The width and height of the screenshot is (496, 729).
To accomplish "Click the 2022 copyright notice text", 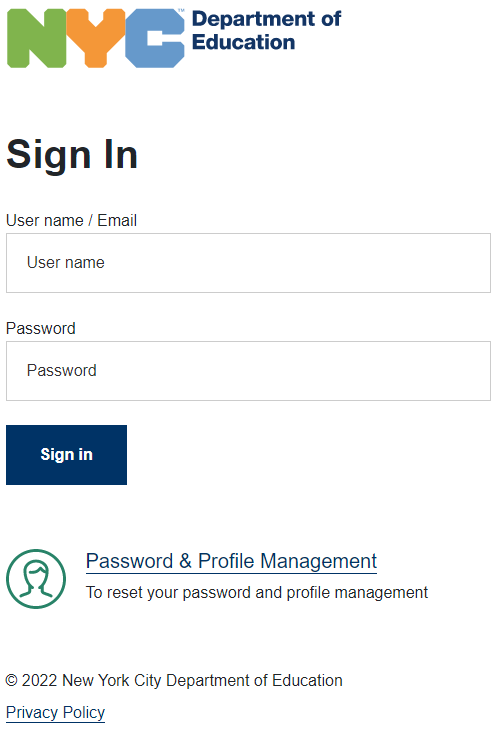I will point(174,680).
